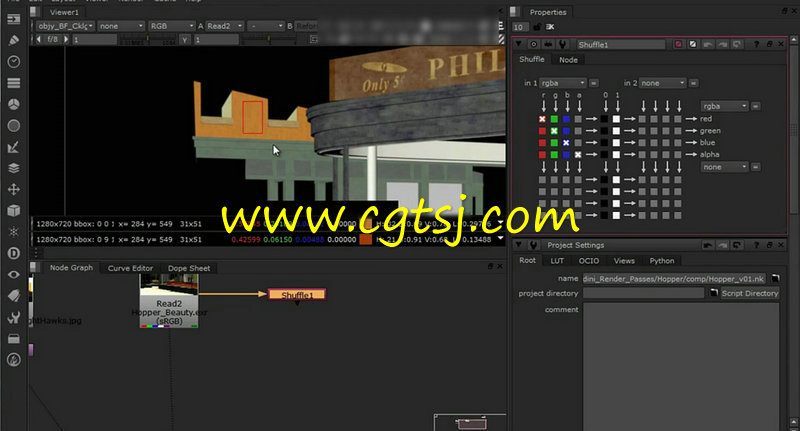
Task: Redo change in Shuffle1 panel
Action: coord(722,44)
